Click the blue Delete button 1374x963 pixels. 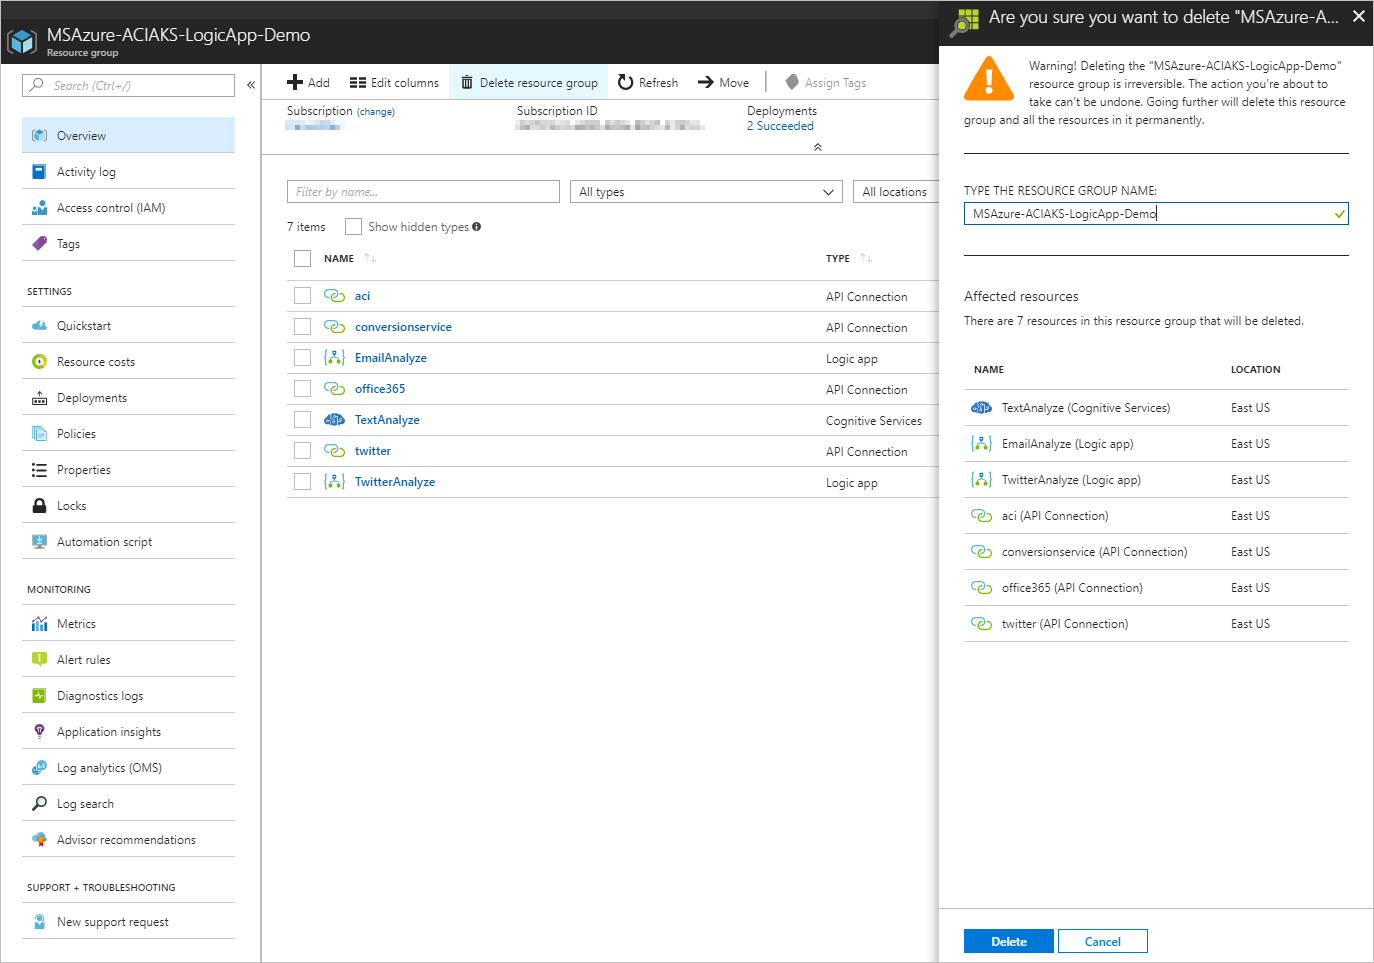tap(1009, 942)
